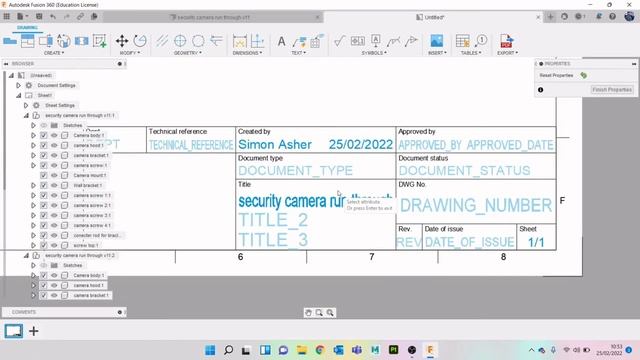This screenshot has width=640, height=360.
Task: Hide camera screw 1:1 with its eye icon
Action: pyautogui.click(x=54, y=196)
